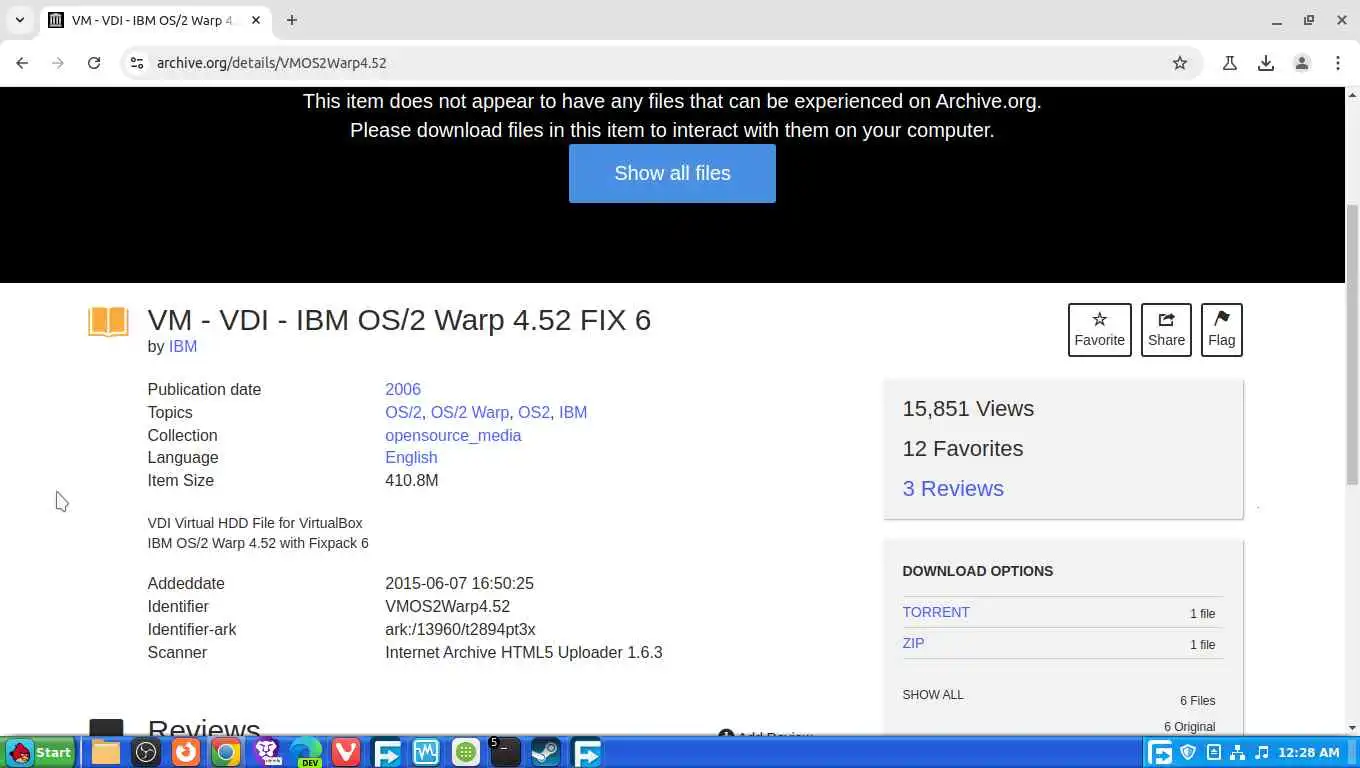
Task: Reload the archive.org page
Action: (x=94, y=63)
